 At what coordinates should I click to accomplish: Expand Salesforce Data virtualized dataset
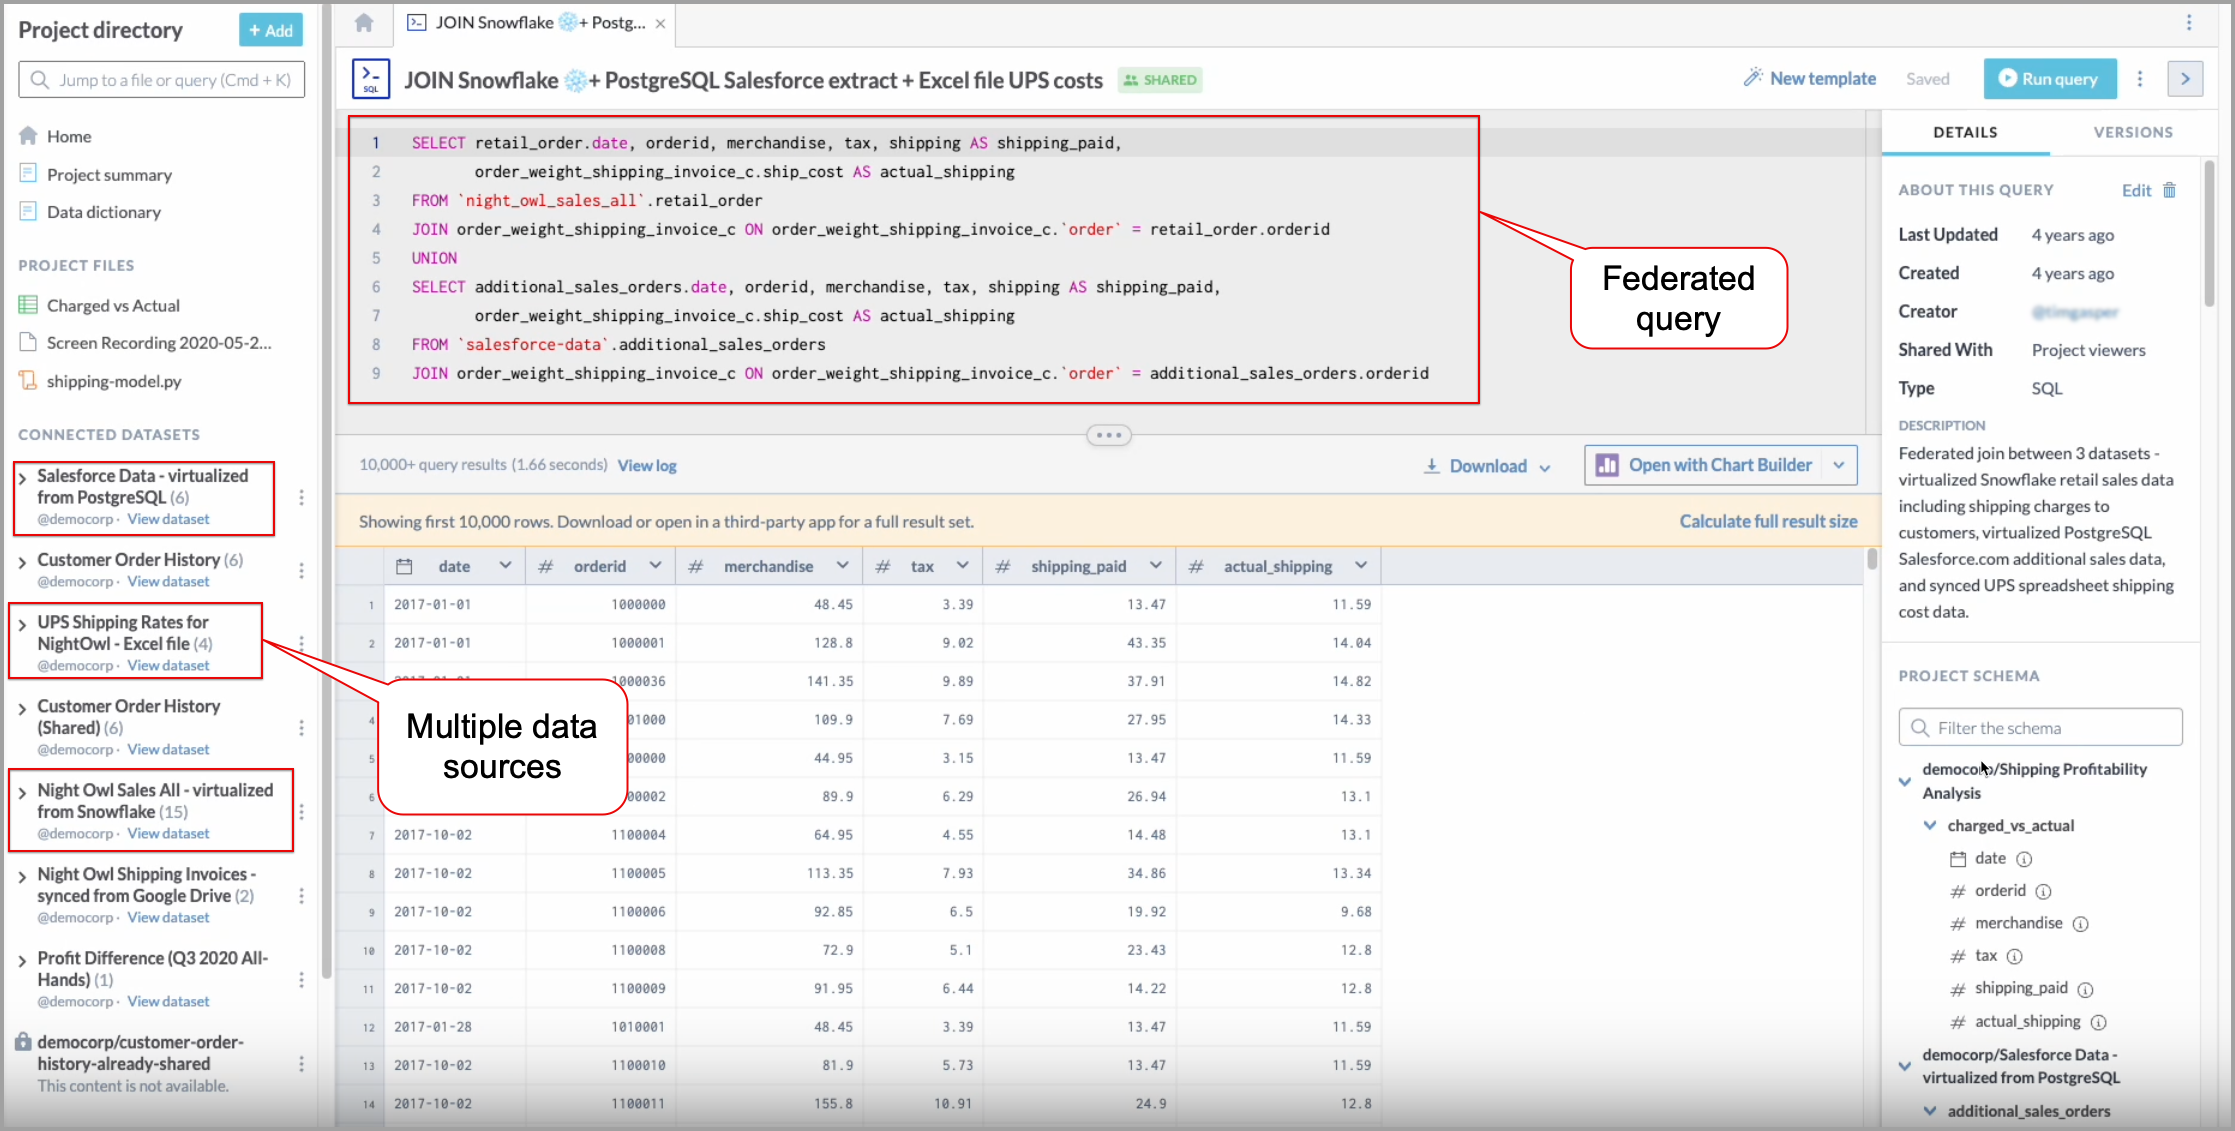[x=22, y=478]
